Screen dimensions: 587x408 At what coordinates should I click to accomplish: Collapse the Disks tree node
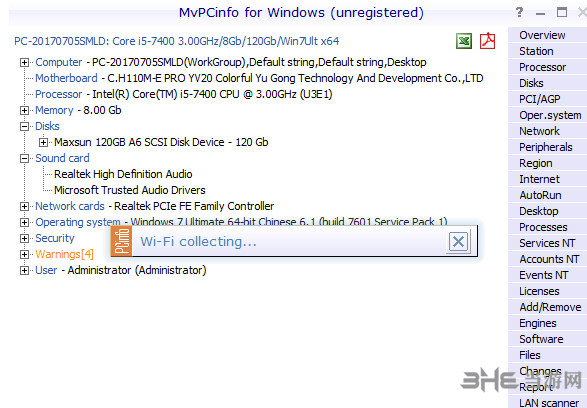pyautogui.click(x=24, y=127)
